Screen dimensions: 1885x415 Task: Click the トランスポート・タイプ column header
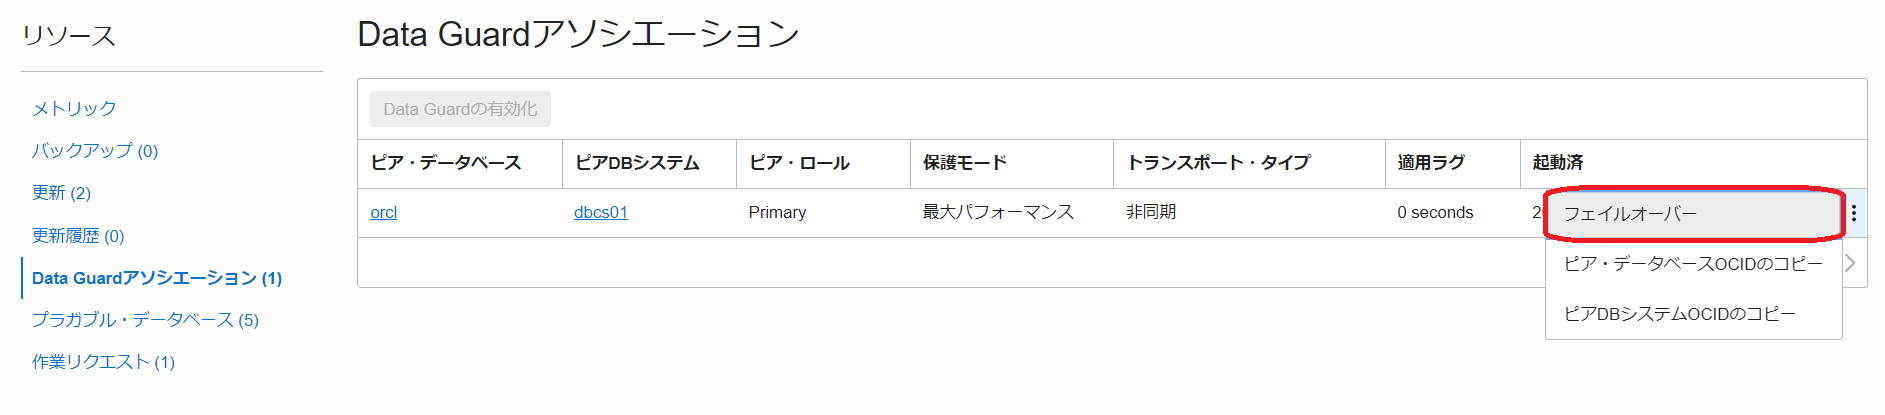pos(1218,163)
